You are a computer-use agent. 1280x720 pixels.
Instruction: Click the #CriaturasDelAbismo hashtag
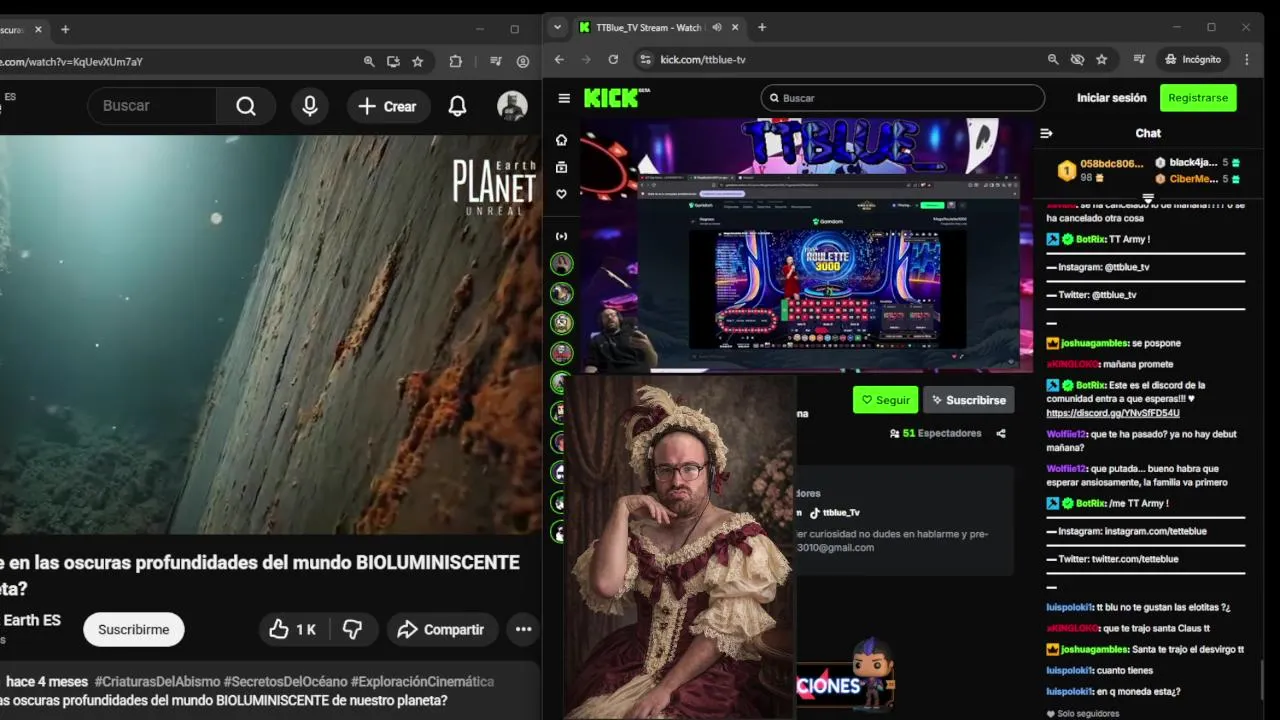(157, 681)
